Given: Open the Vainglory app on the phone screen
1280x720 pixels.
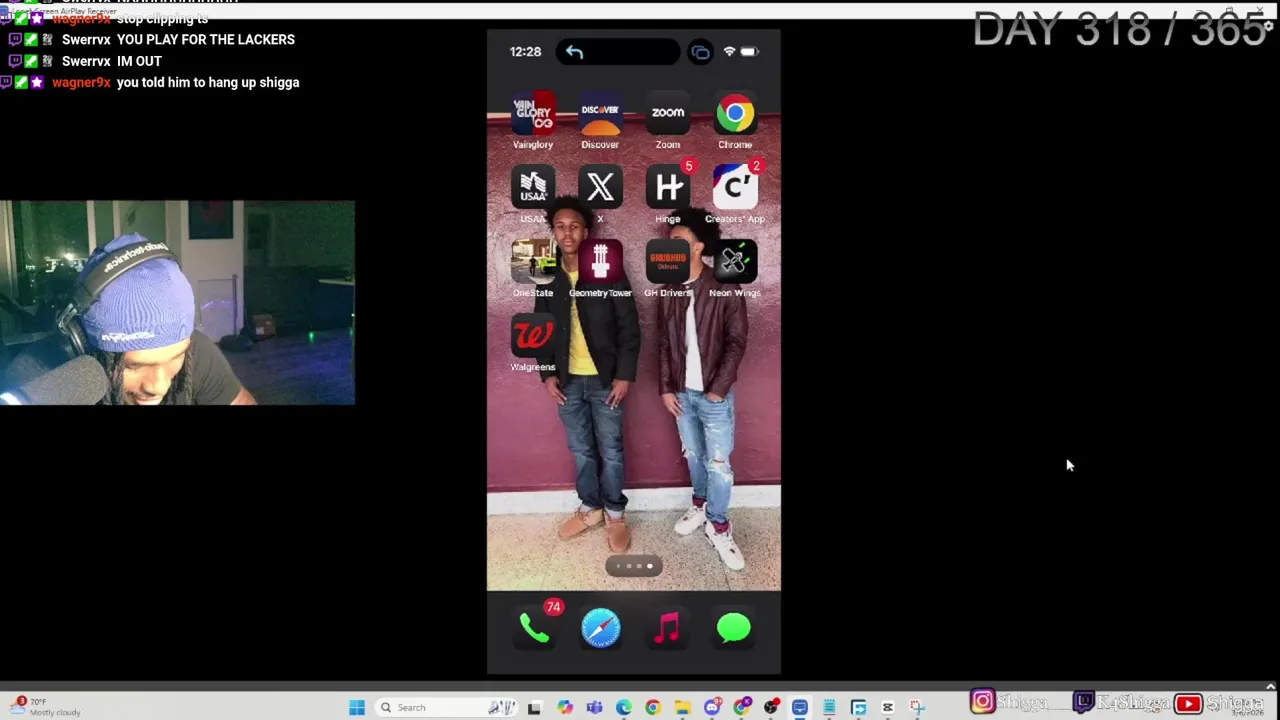Looking at the screenshot, I should coord(533,115).
